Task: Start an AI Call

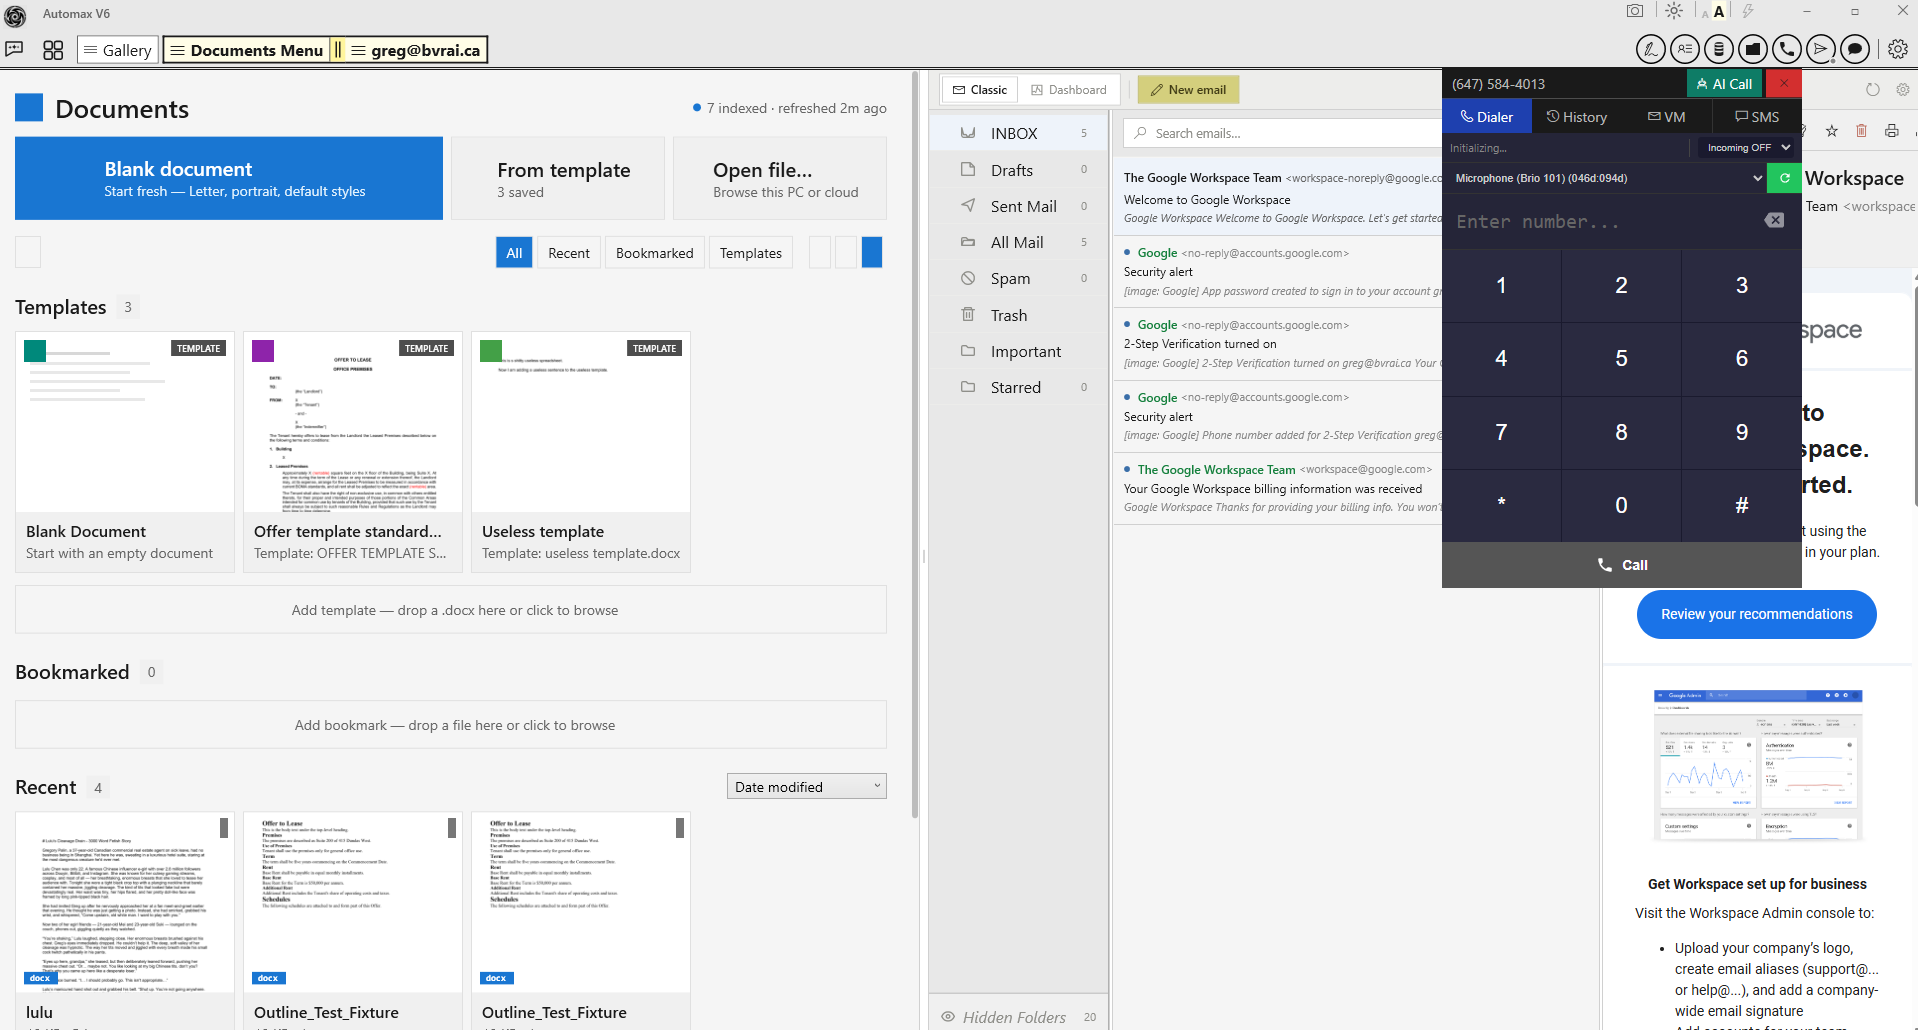Action: pyautogui.click(x=1725, y=84)
